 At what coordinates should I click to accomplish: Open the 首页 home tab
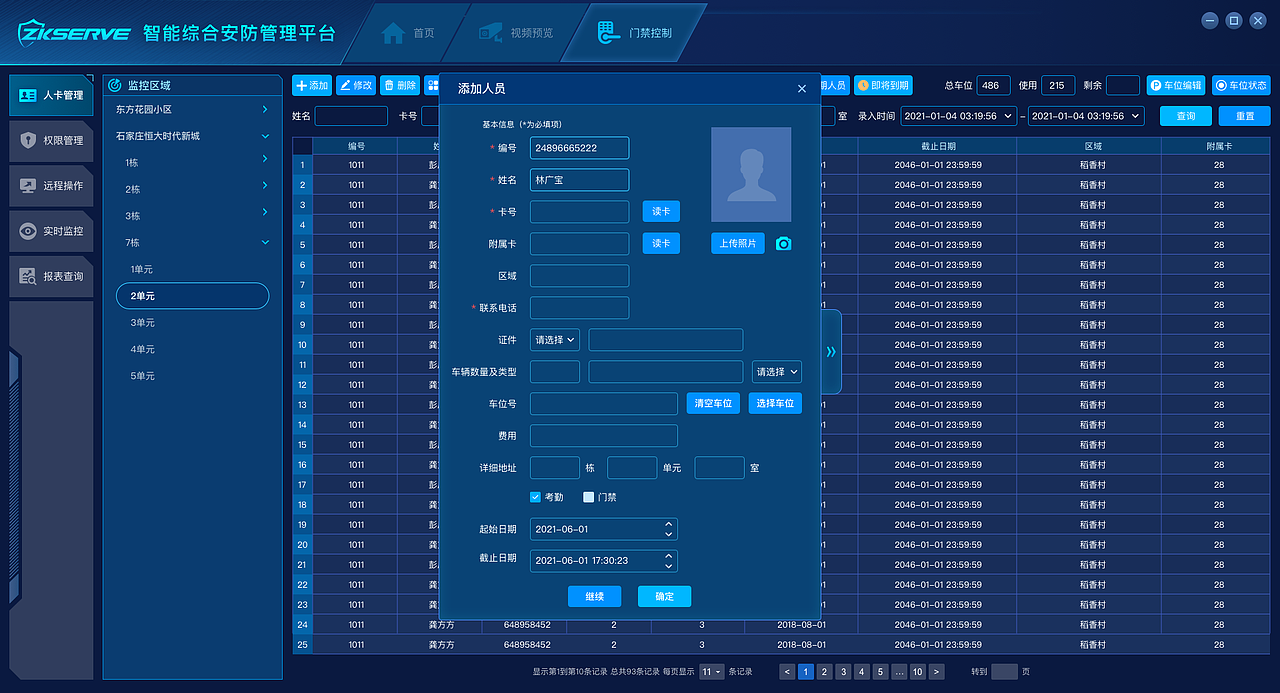(408, 33)
